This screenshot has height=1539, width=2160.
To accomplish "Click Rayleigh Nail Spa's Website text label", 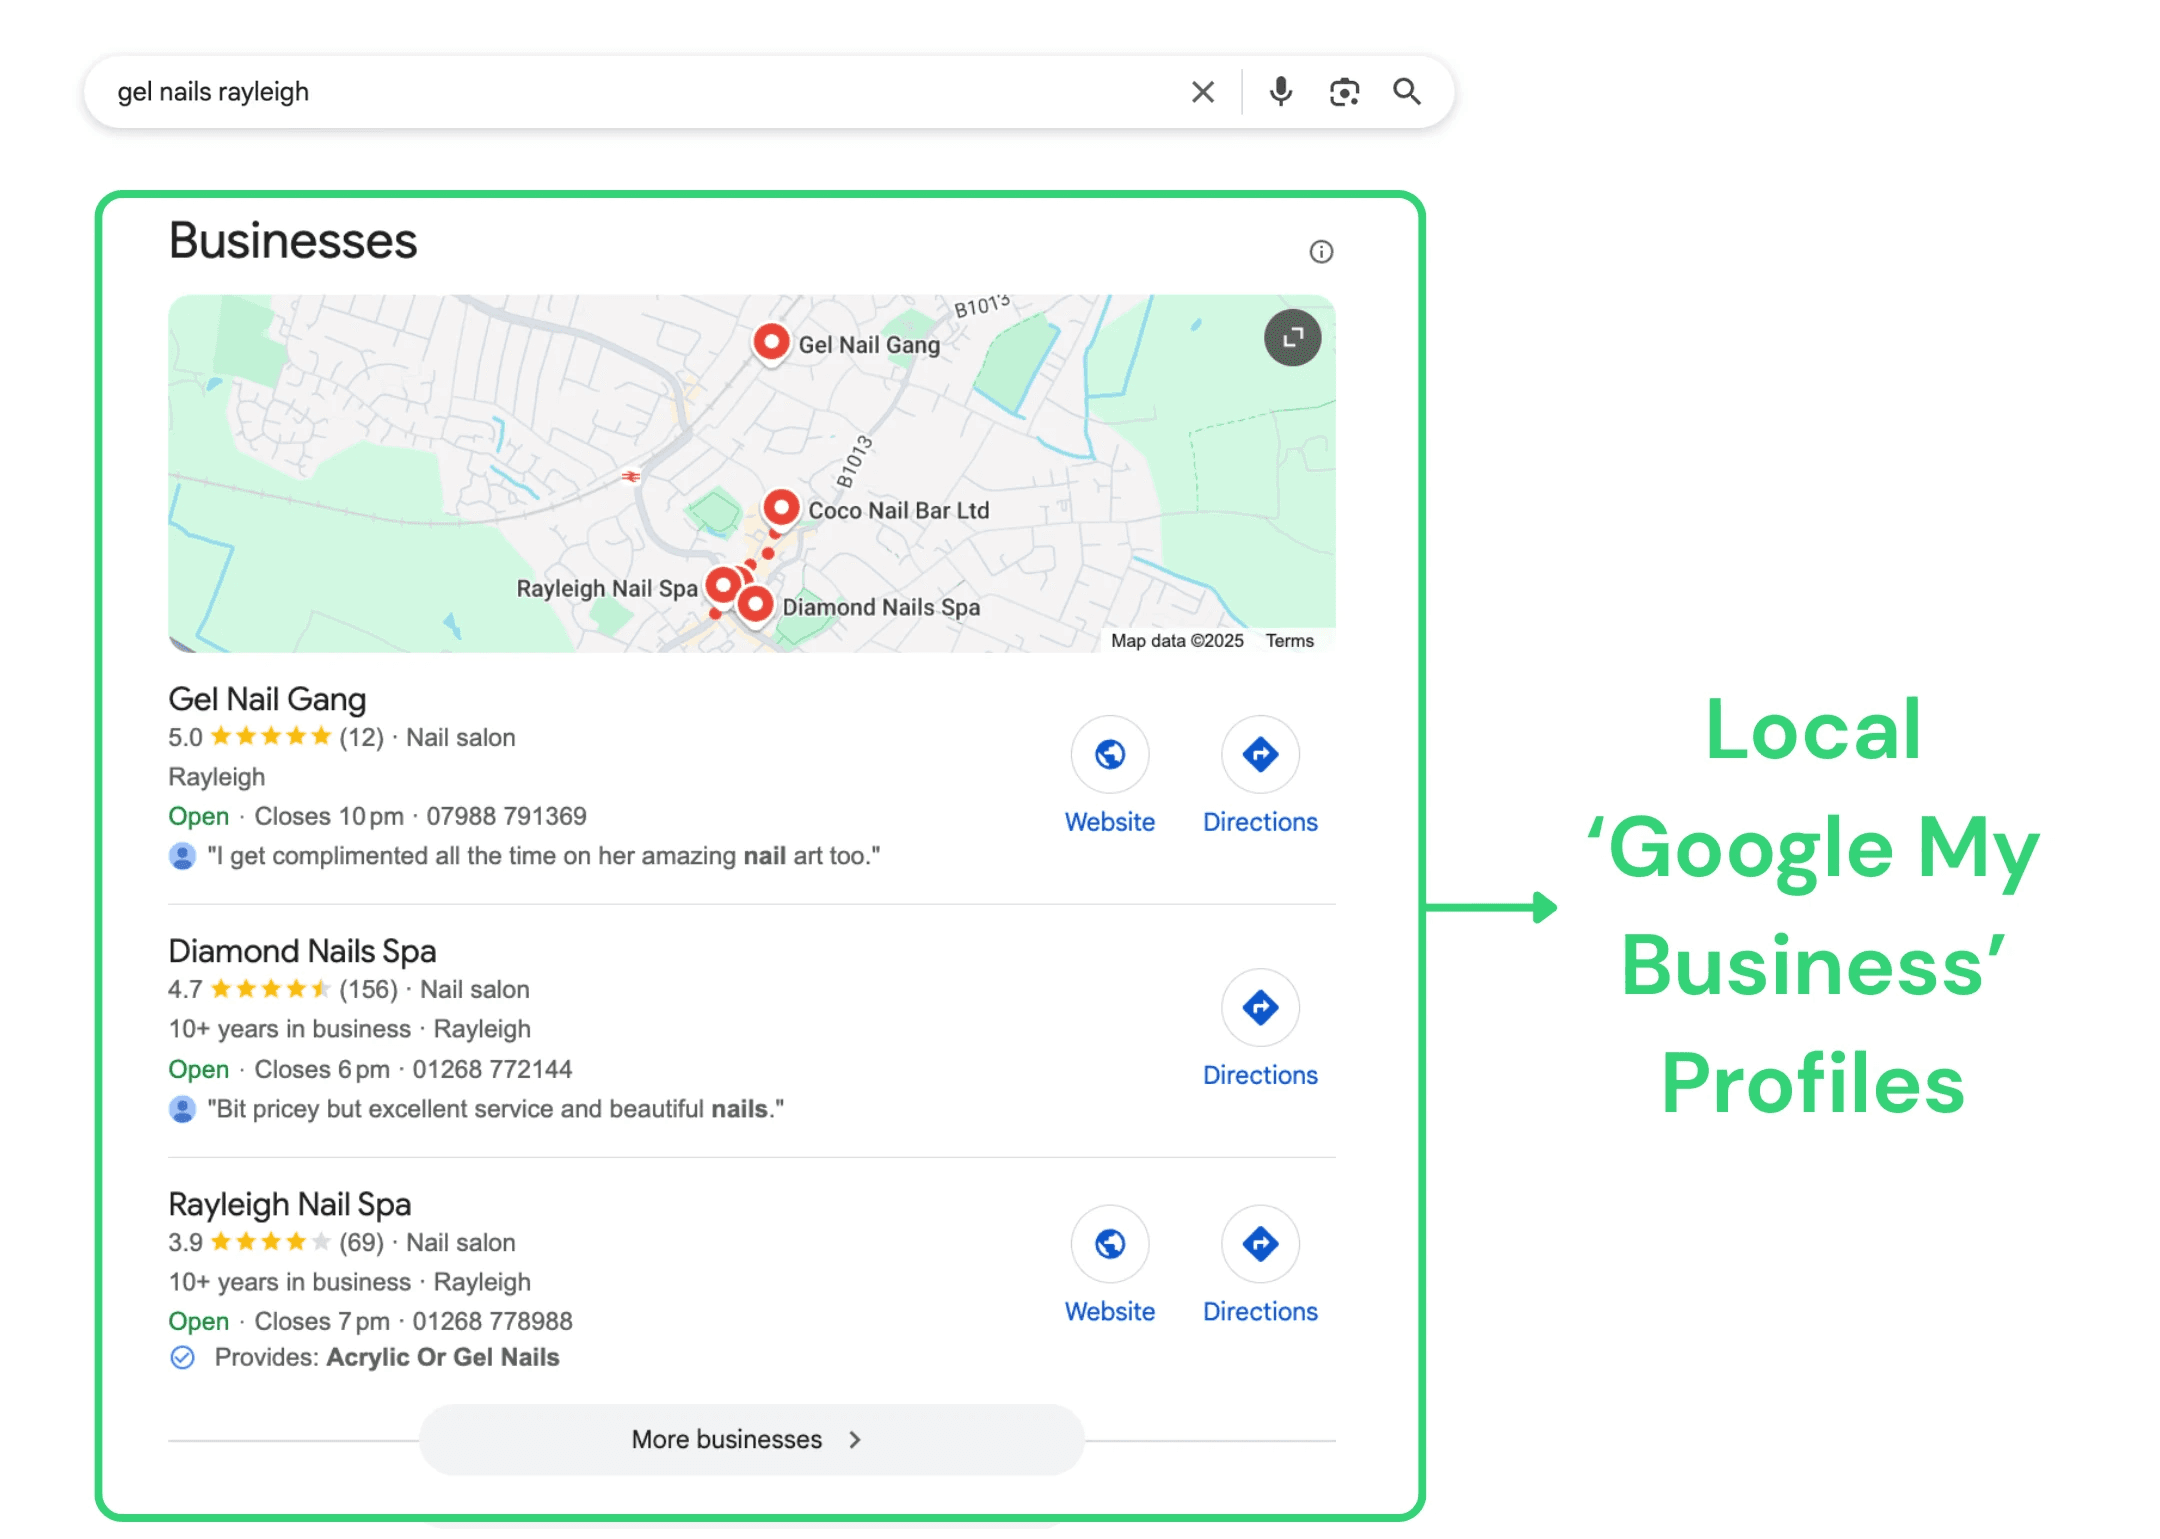I will tap(1109, 1312).
